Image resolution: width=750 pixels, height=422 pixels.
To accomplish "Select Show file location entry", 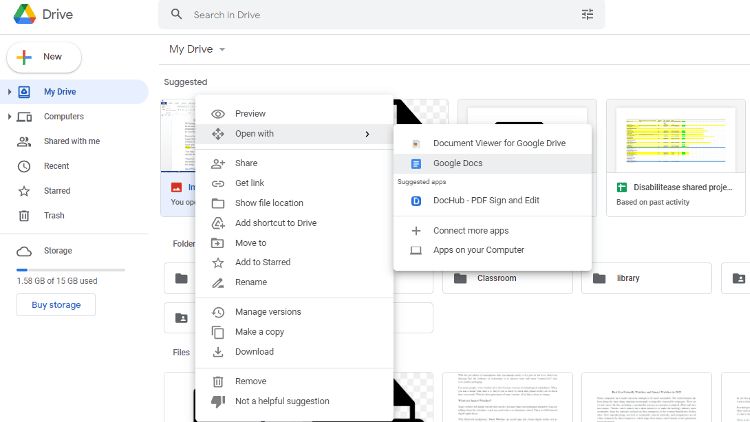I will pyautogui.click(x=294, y=203).
